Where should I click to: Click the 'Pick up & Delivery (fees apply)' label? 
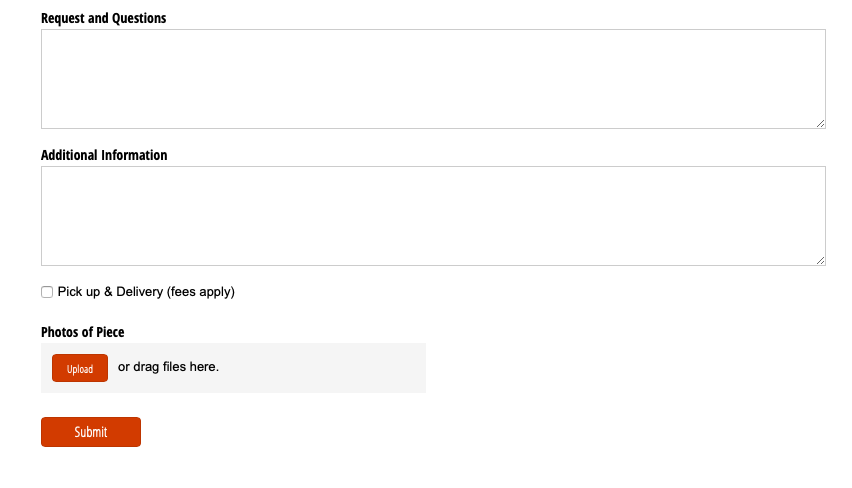146,292
